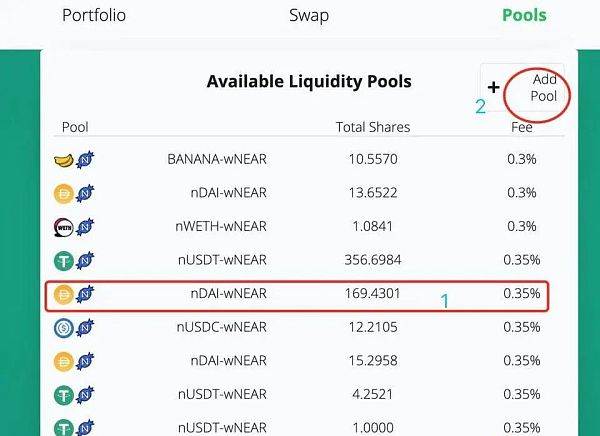Click the Tether icon in the 4.2521 row
Screen dimensions: 600x436
coord(64,395)
